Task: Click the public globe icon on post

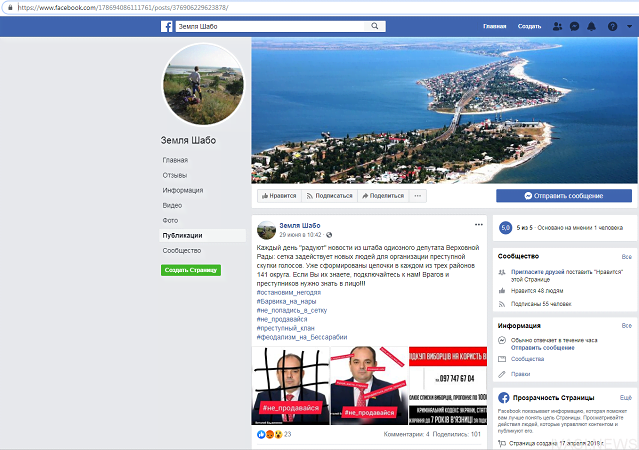Action: pyautogui.click(x=329, y=235)
